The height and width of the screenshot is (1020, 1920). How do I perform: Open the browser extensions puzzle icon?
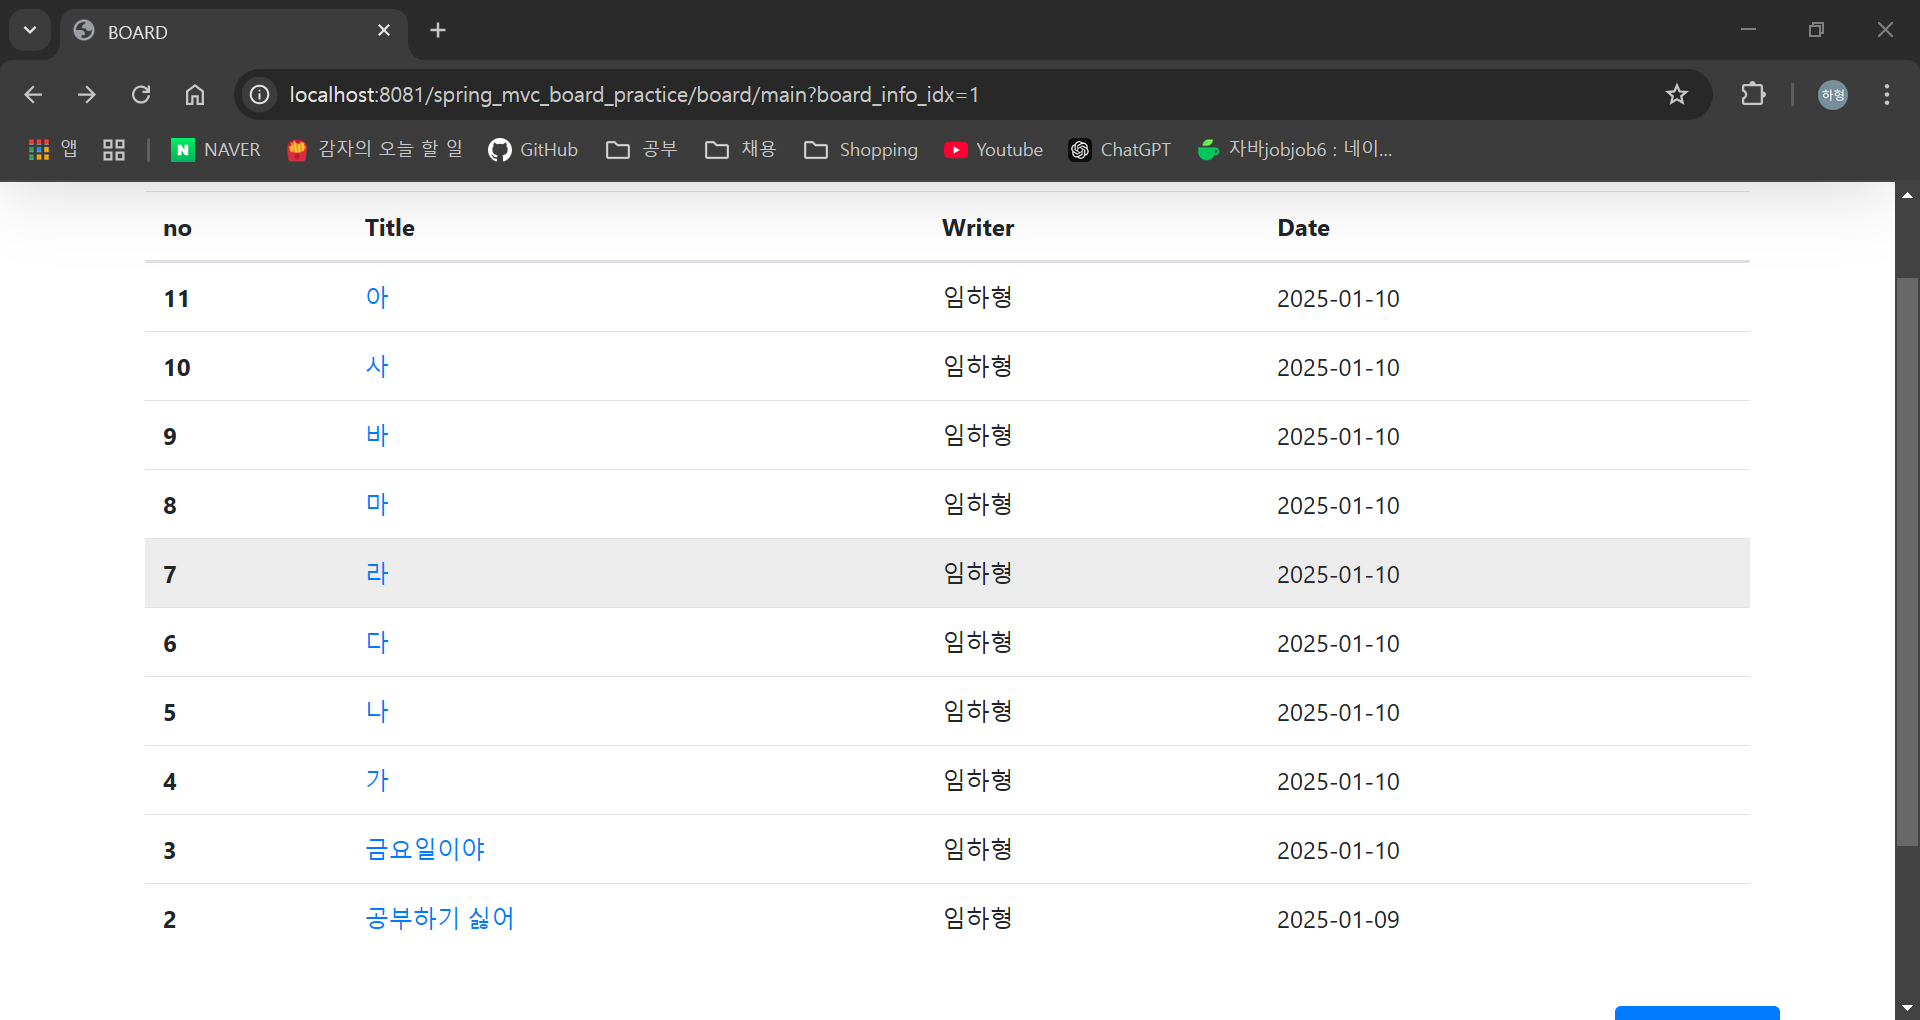(x=1754, y=94)
